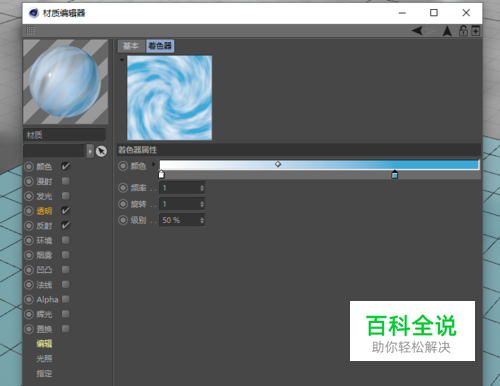
Task: Select the Alpha channel label
Action: [x=47, y=299]
